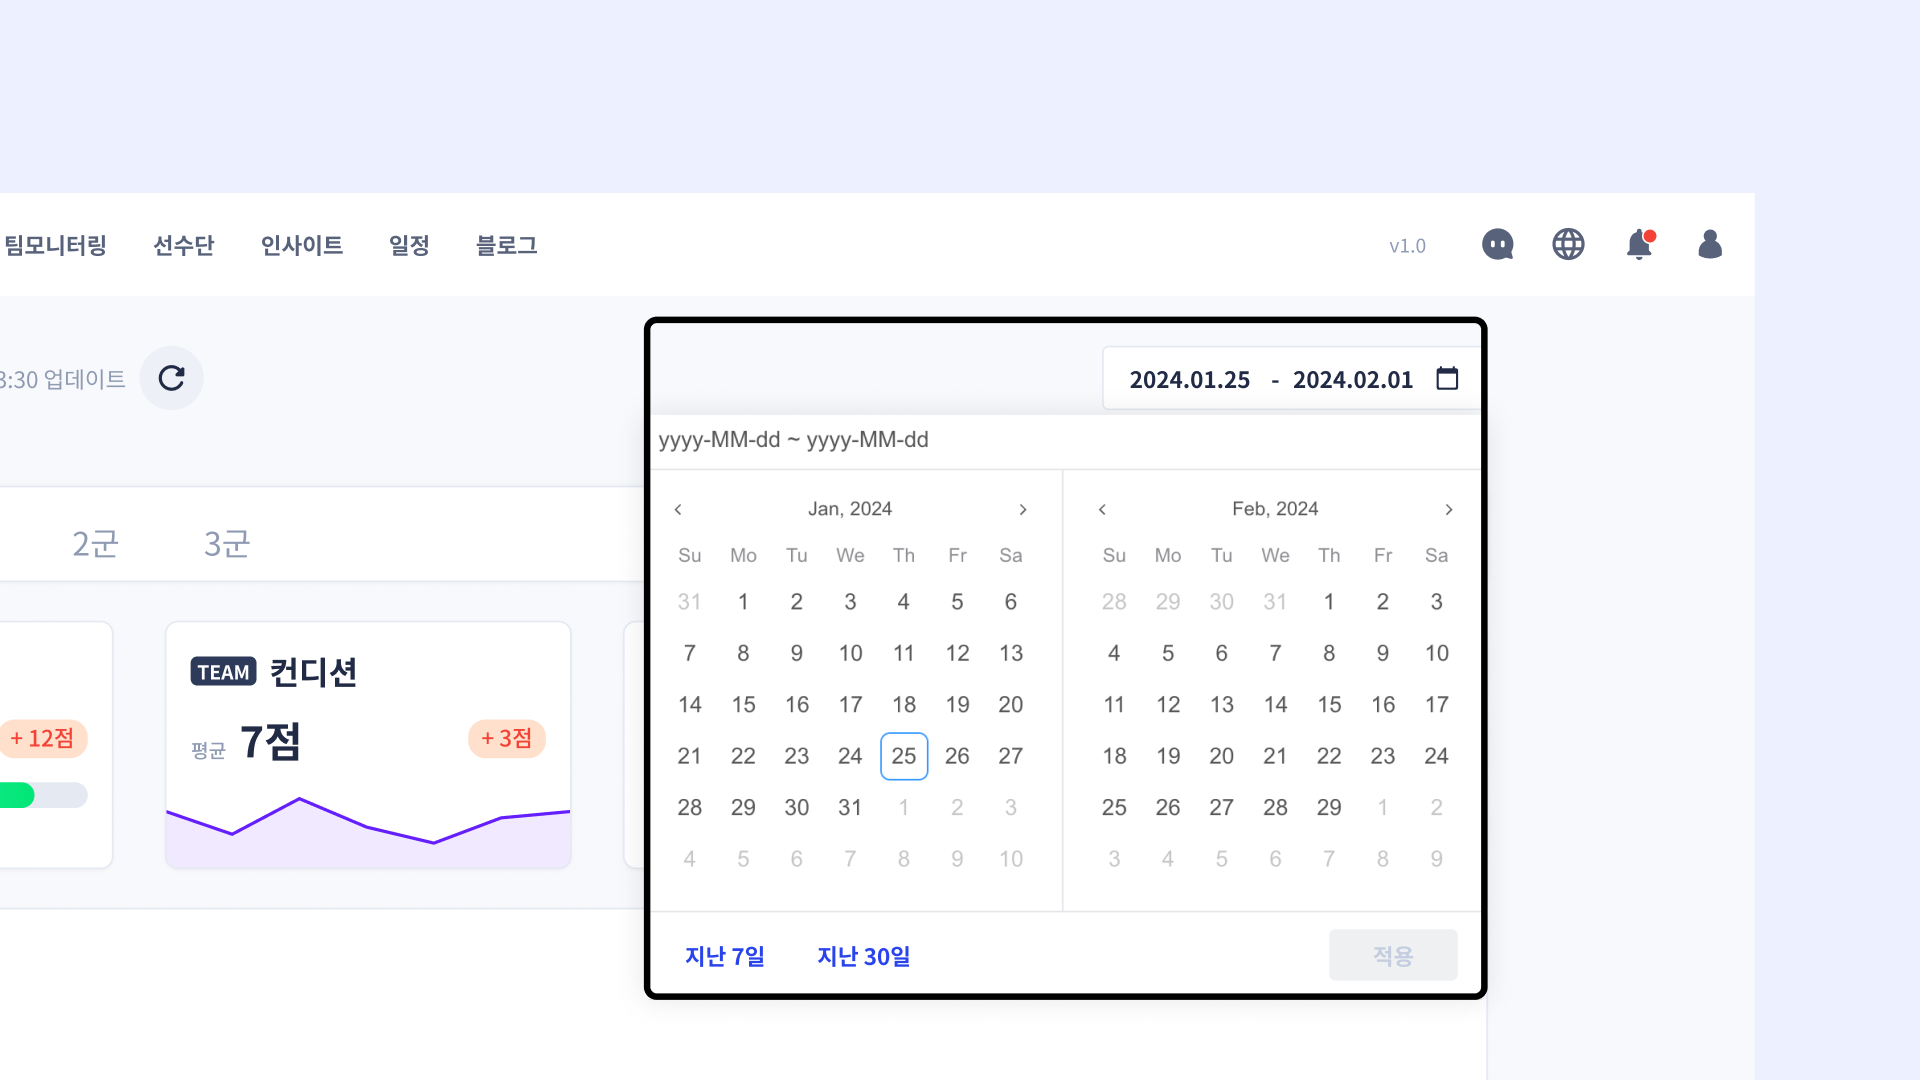This screenshot has width=1920, height=1080.
Task: Select January 25 in the calendar
Action: (x=903, y=757)
